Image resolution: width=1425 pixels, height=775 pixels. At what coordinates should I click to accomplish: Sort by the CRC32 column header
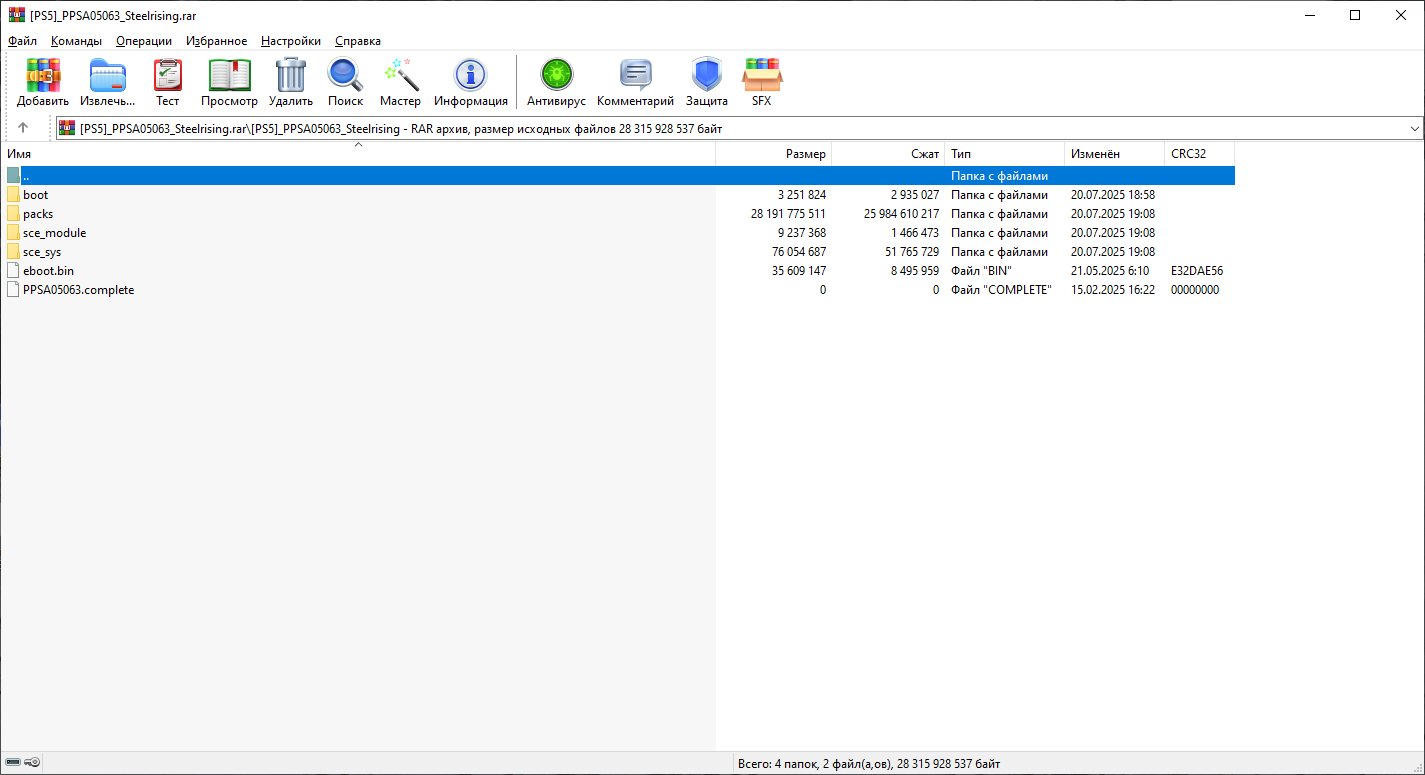point(1200,154)
